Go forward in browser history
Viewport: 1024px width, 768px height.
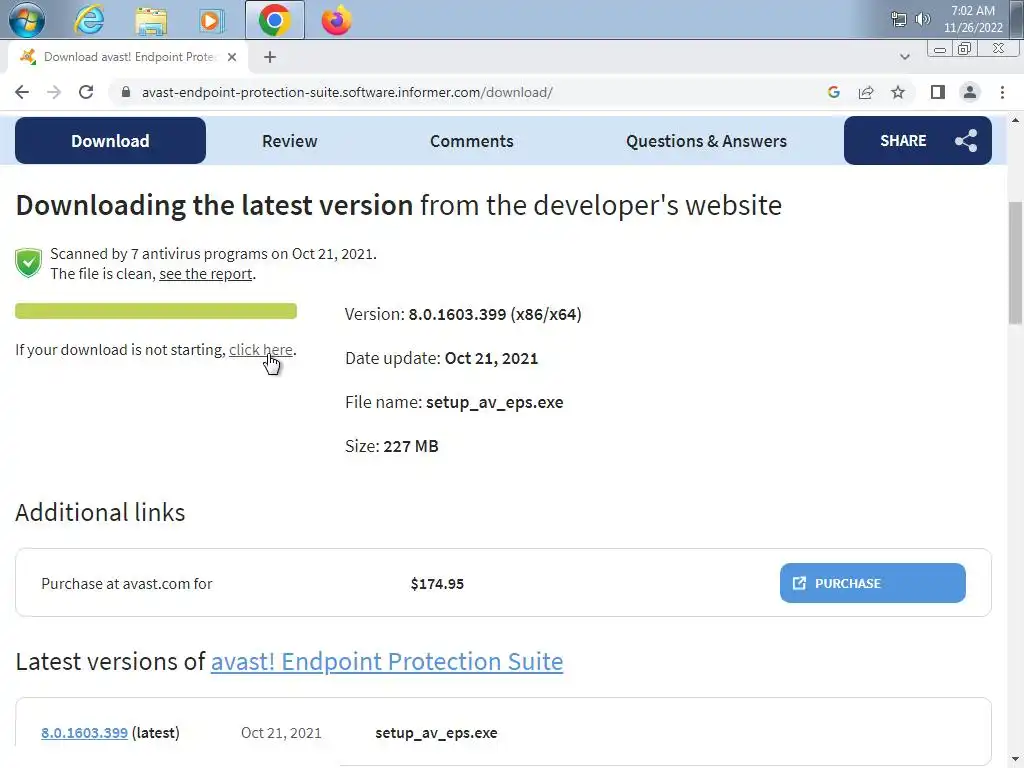click(54, 92)
